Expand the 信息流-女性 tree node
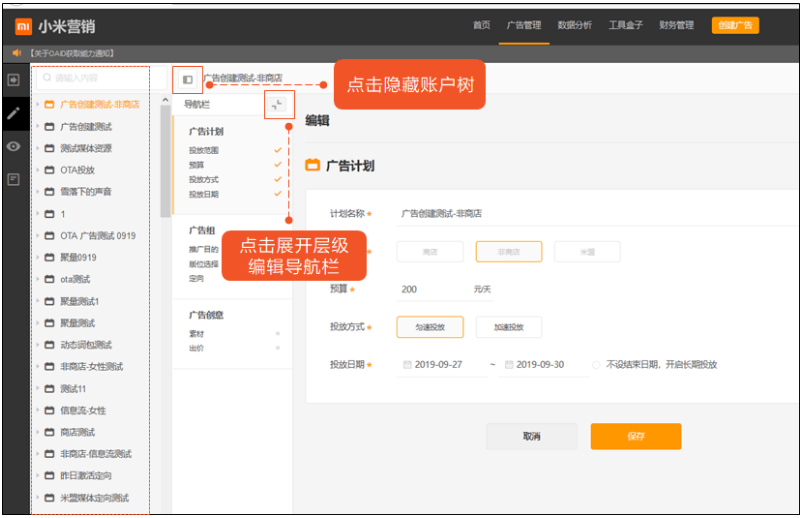The width and height of the screenshot is (800, 518). (x=38, y=410)
